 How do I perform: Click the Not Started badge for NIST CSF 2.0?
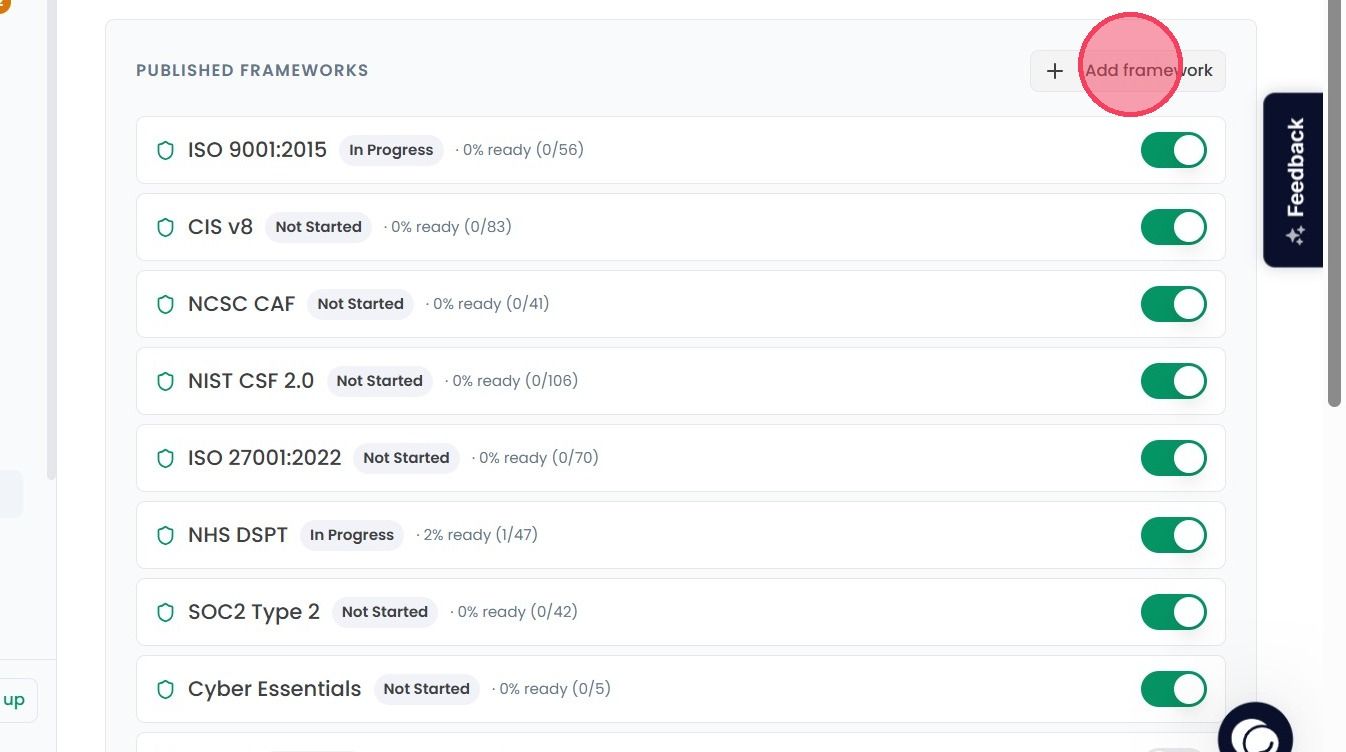tap(379, 381)
